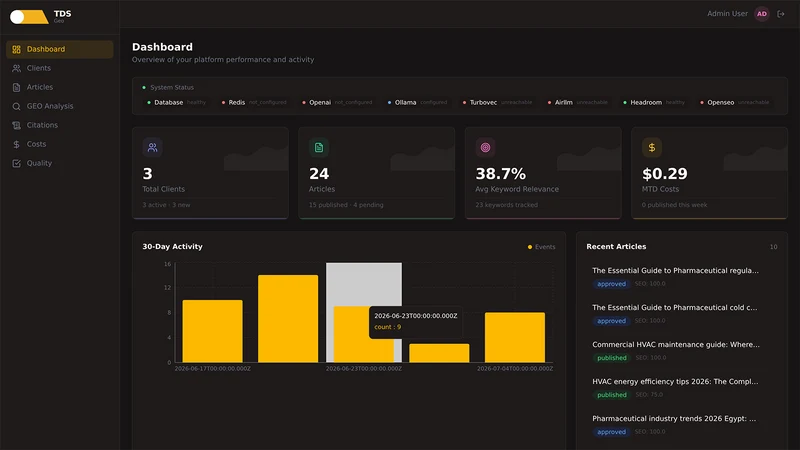Screen dimensions: 800x450
Task: Click the 3 Total Clients value
Action: pyautogui.click(x=147, y=174)
